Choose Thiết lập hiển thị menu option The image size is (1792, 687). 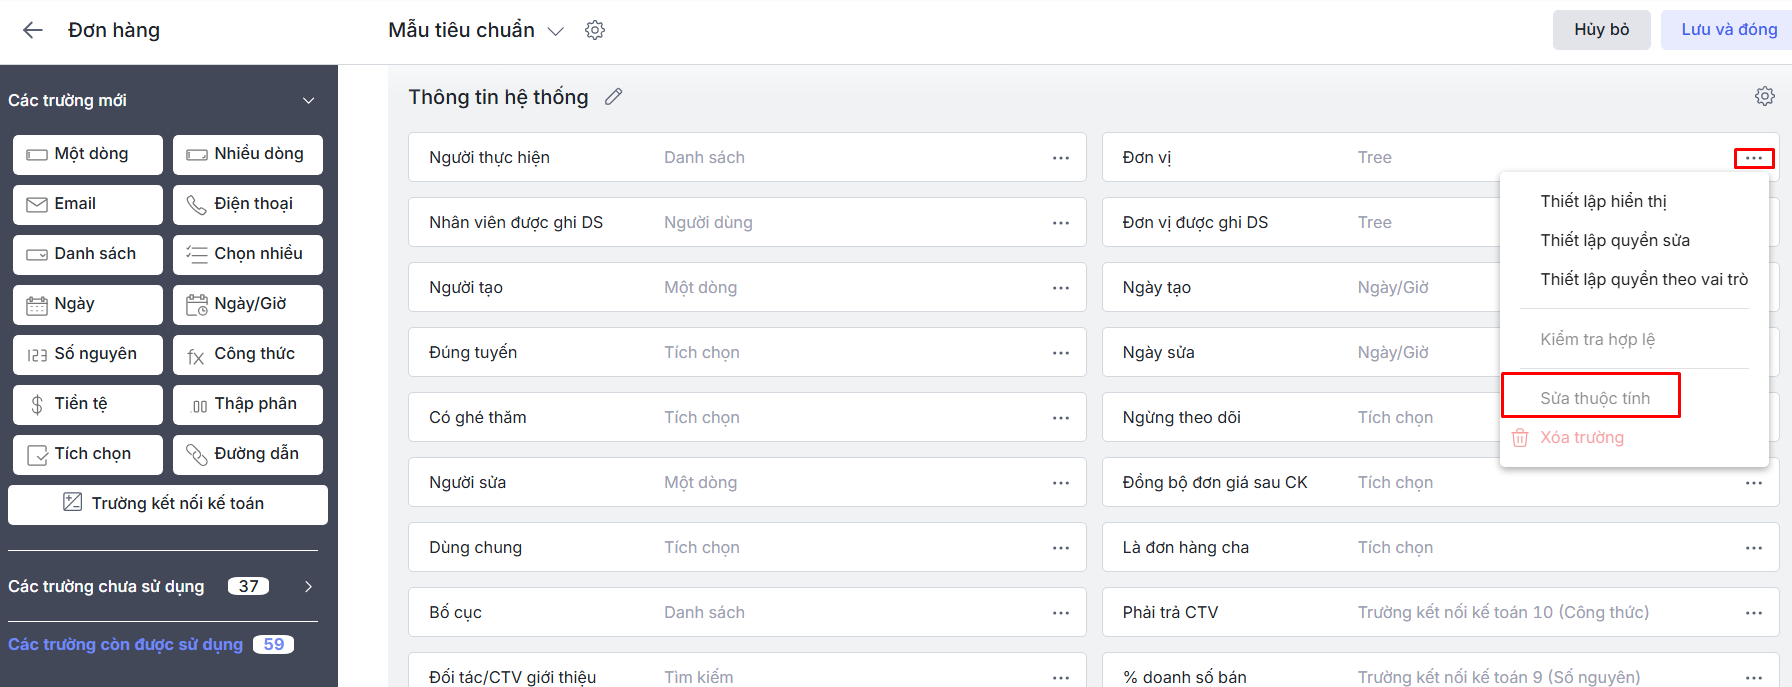(1603, 201)
